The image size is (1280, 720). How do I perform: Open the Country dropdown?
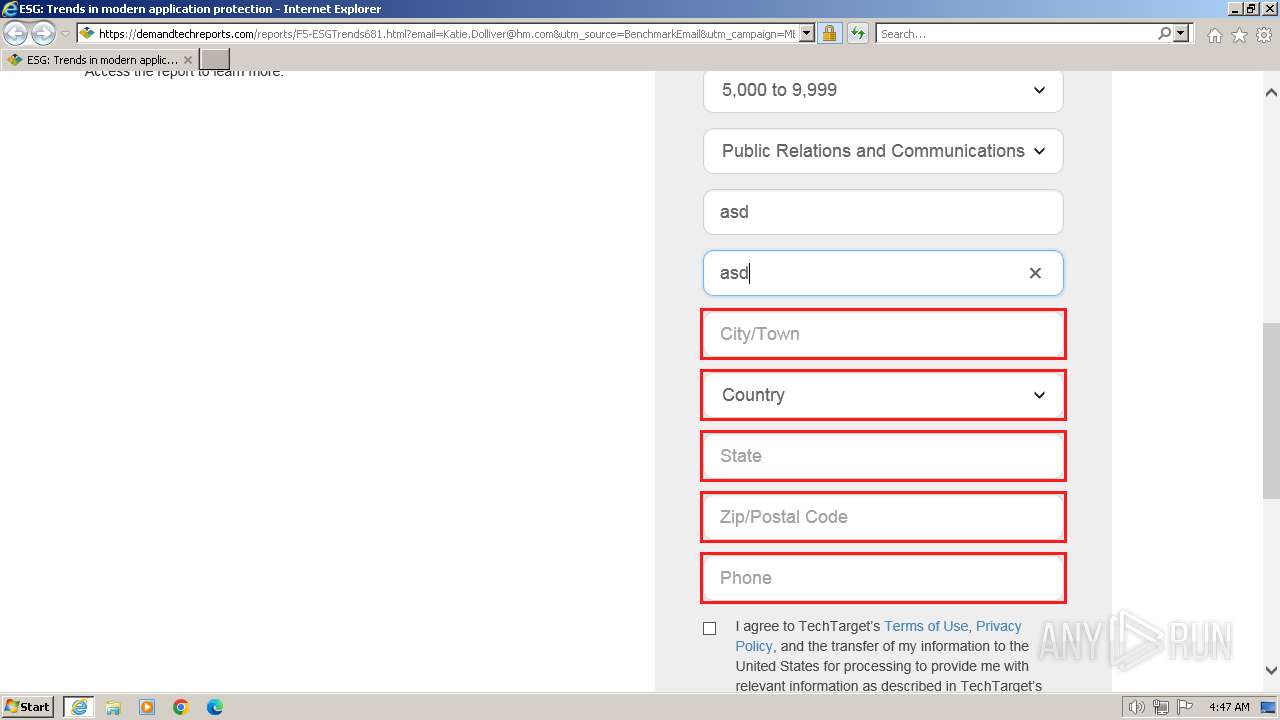tap(883, 395)
